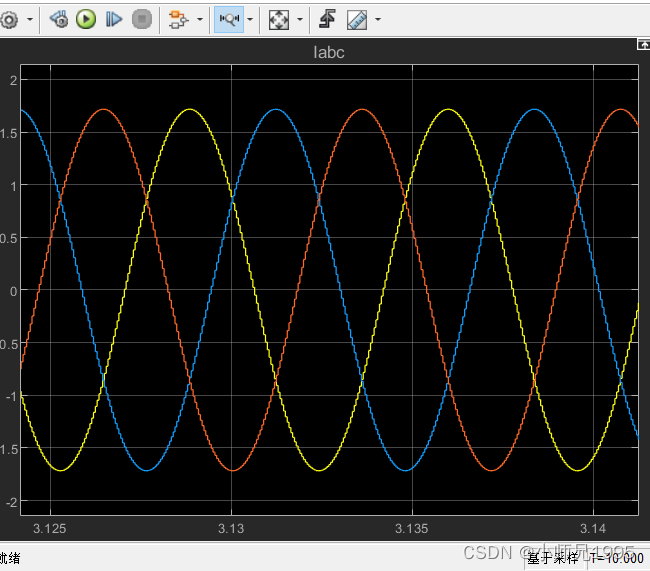Open the cursor measurements ruler tool
The width and height of the screenshot is (650, 571).
[x=357, y=19]
